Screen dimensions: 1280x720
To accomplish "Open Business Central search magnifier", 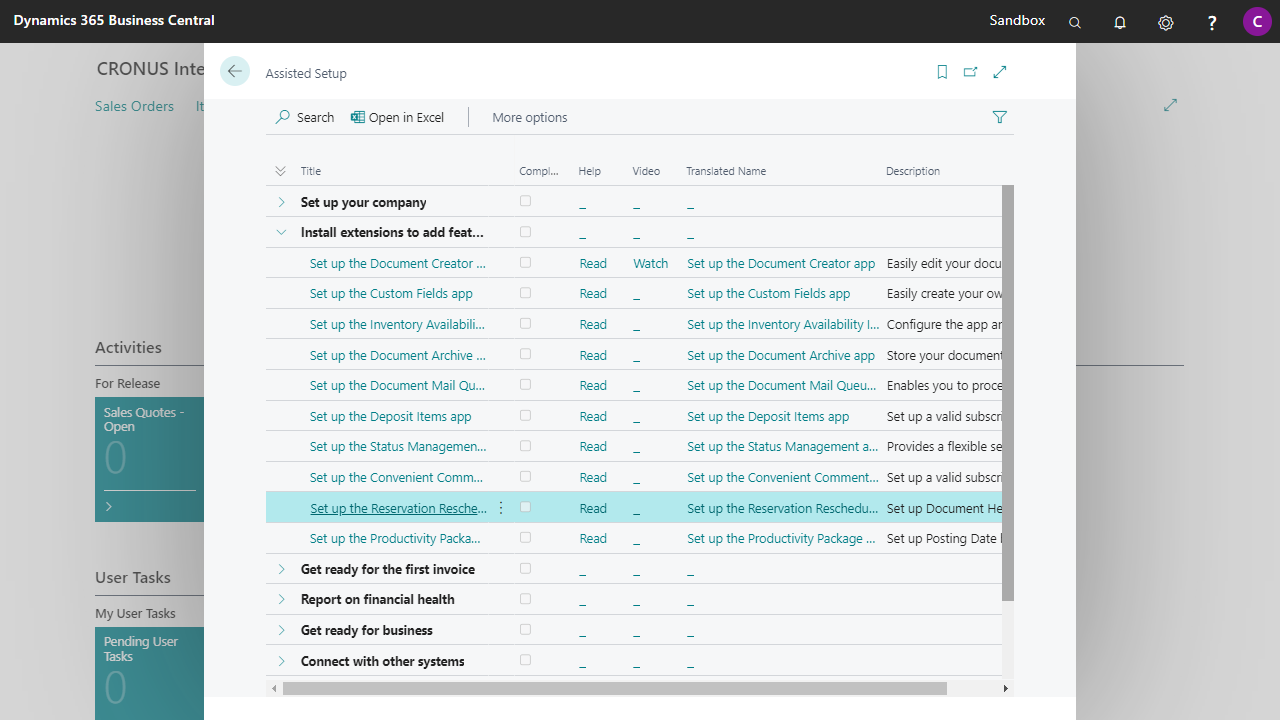I will [1074, 21].
